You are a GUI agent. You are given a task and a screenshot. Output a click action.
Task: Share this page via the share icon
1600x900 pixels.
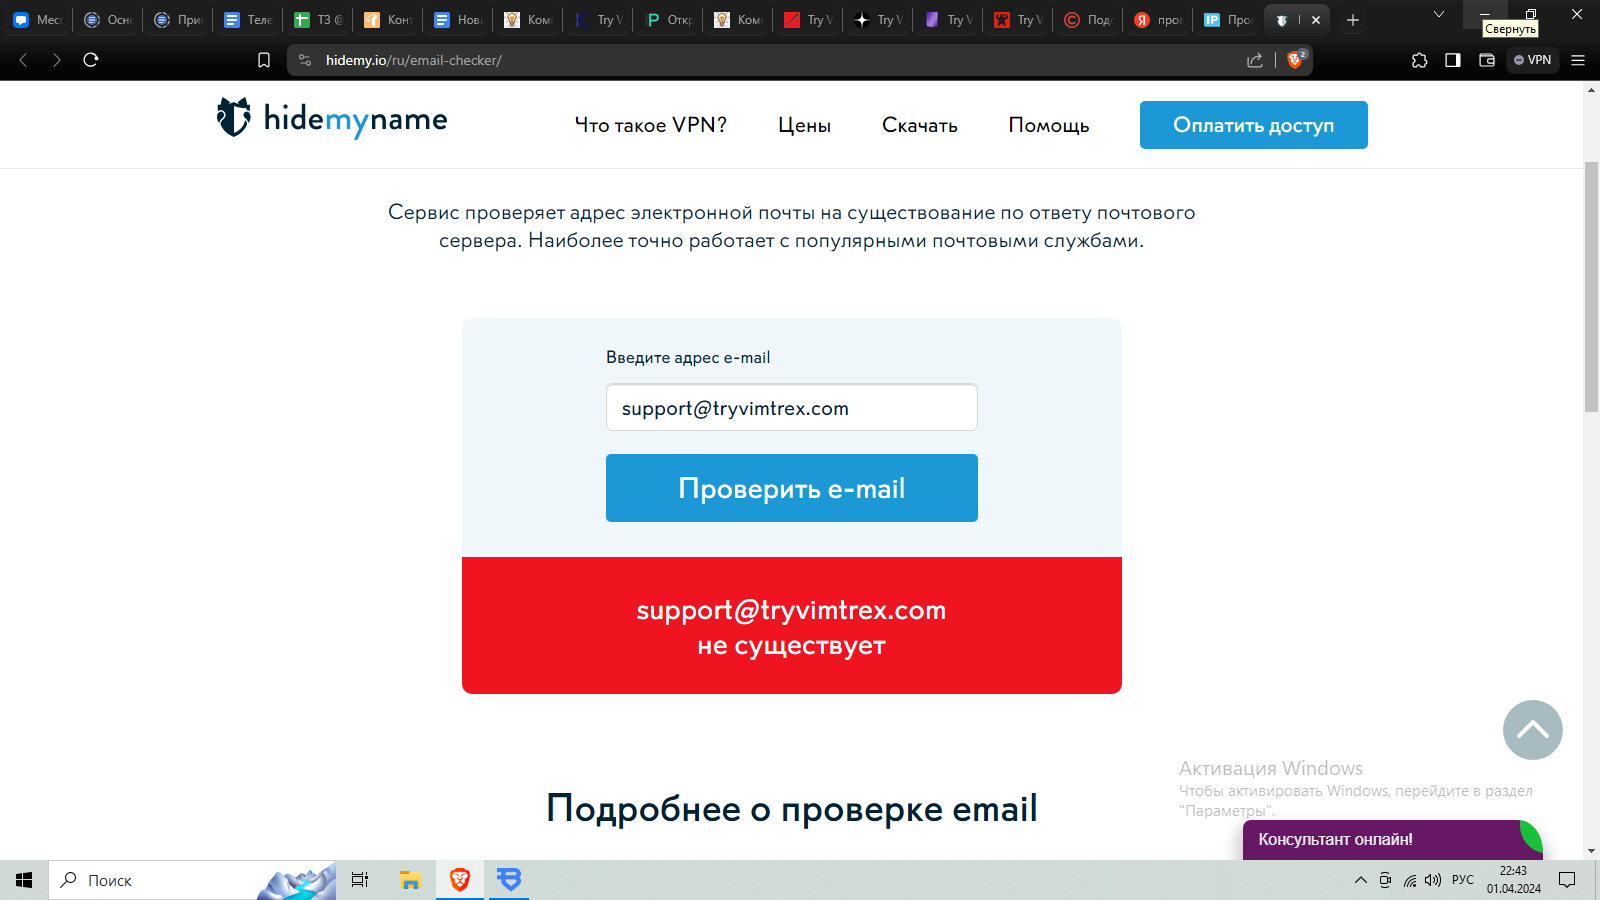pos(1255,60)
